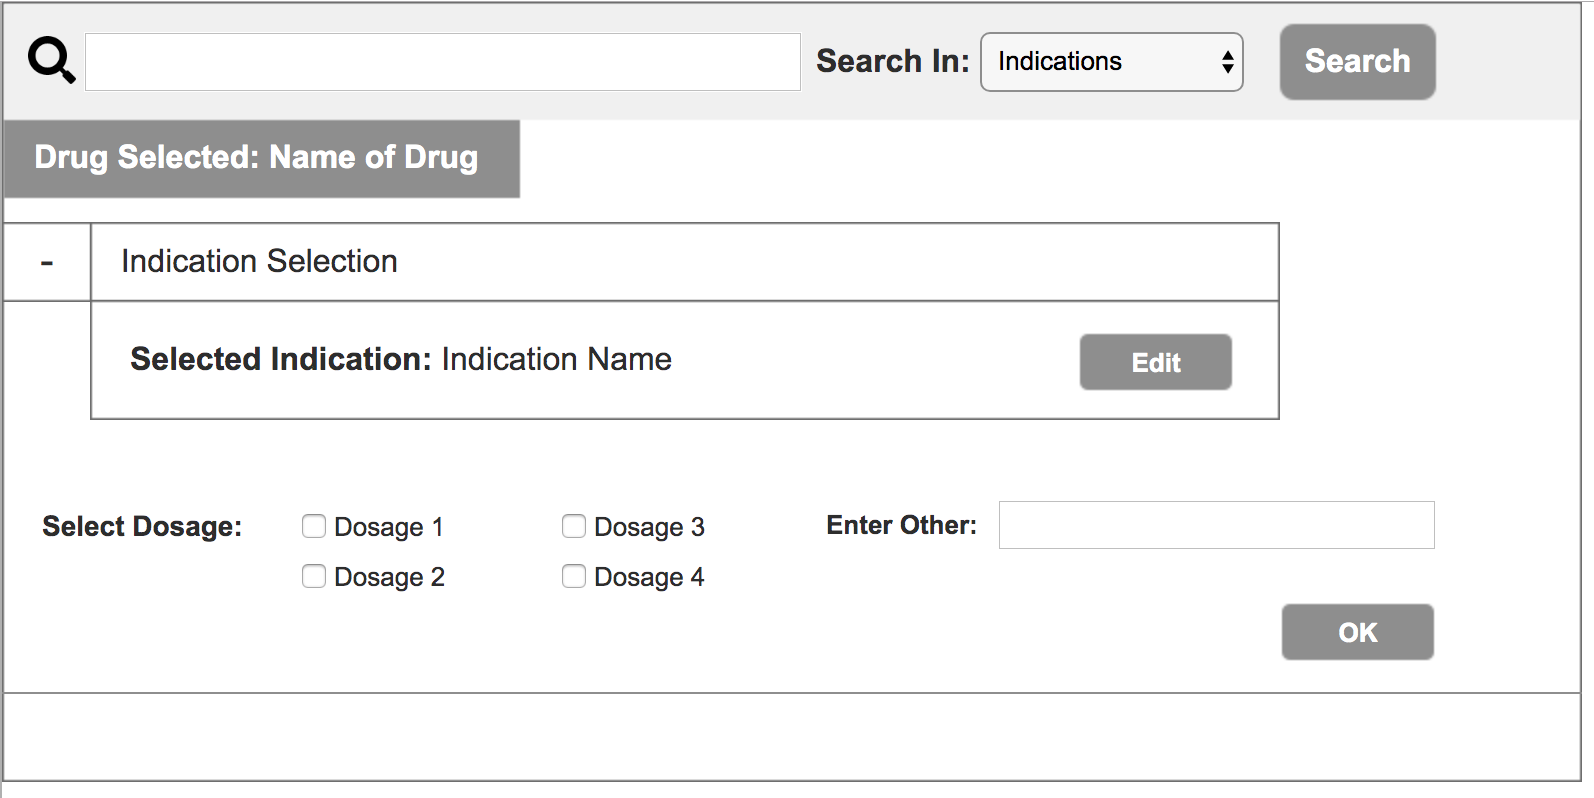Click the "Selected Indication:" bold label
This screenshot has height=798, width=1594.
[x=281, y=359]
